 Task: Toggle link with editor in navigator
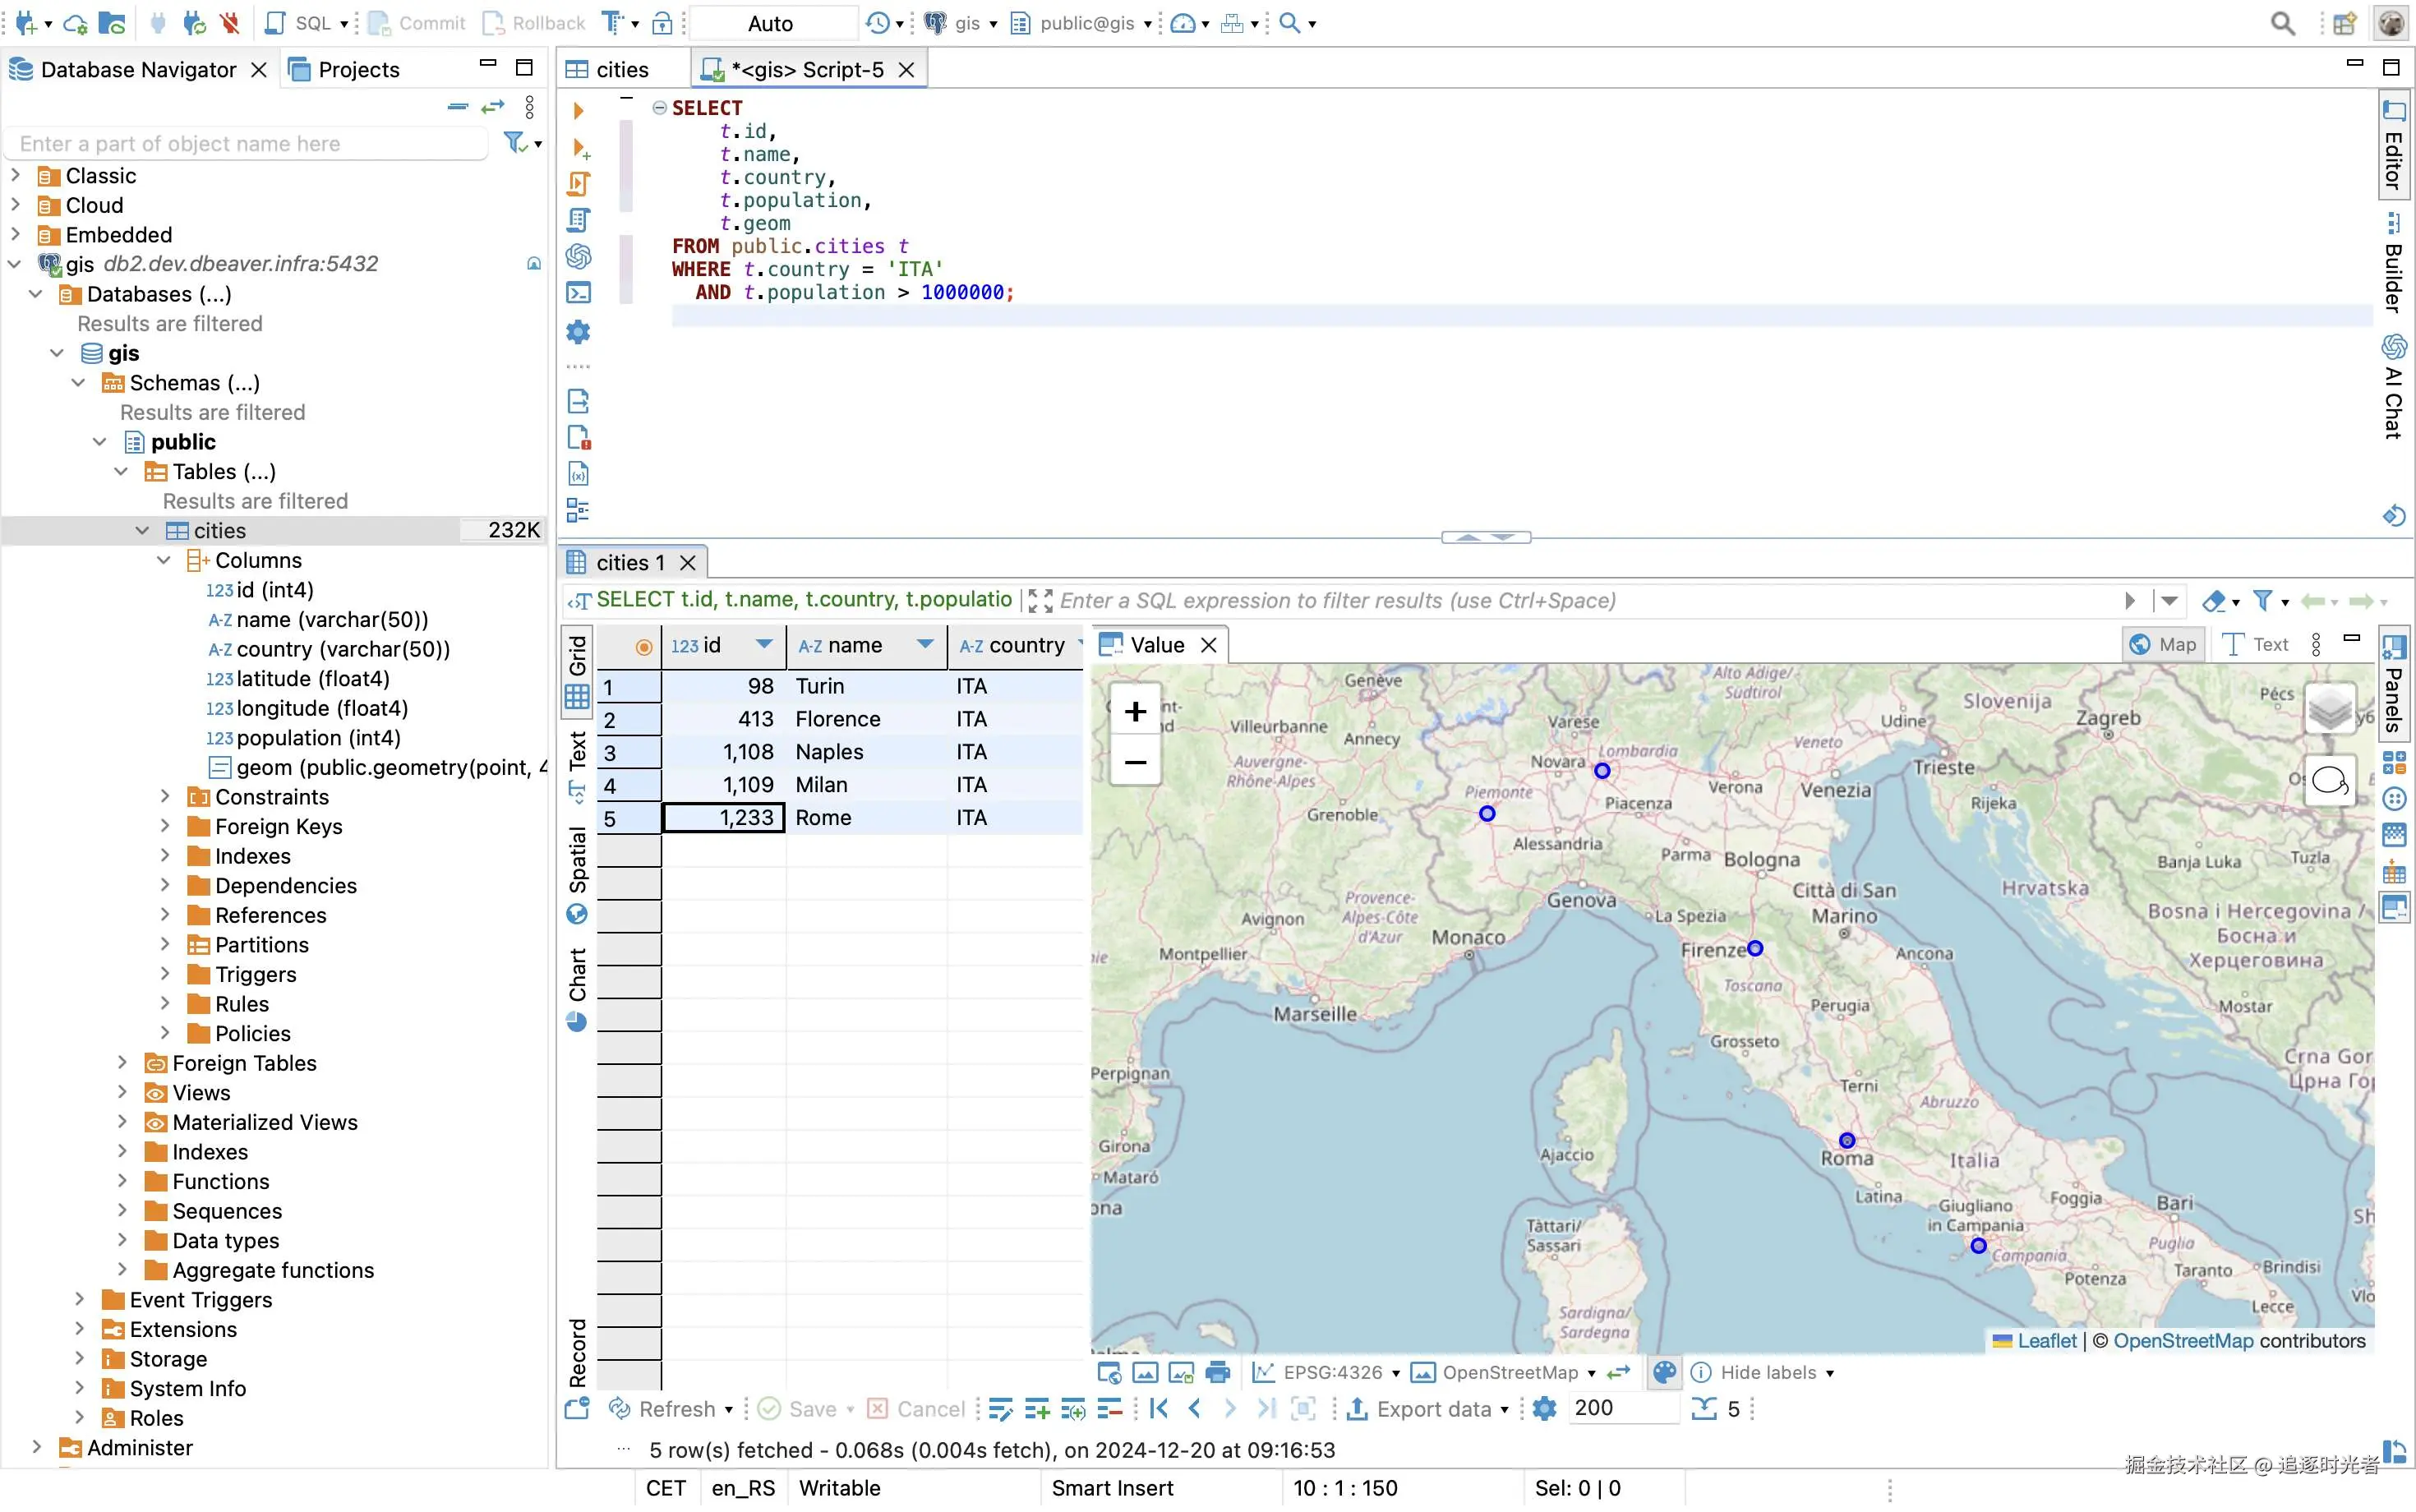[493, 107]
